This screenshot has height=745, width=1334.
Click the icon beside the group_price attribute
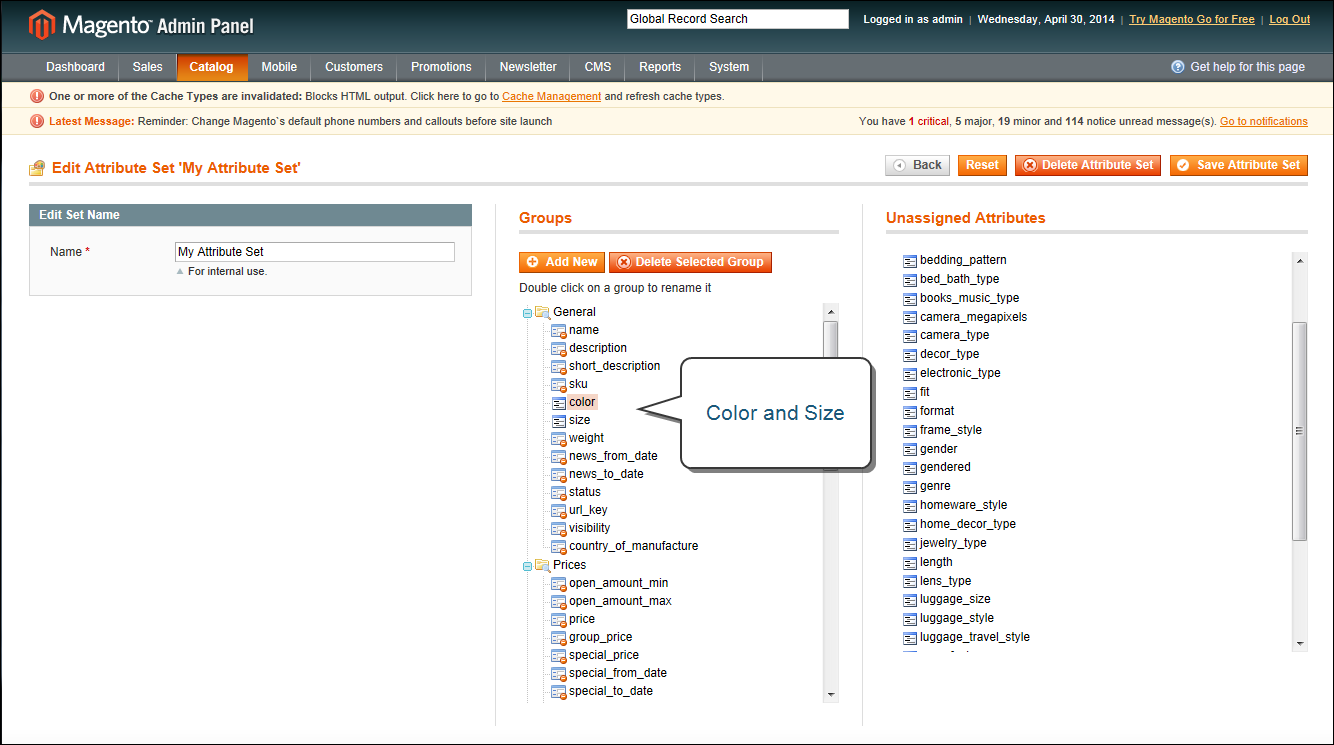pos(559,637)
